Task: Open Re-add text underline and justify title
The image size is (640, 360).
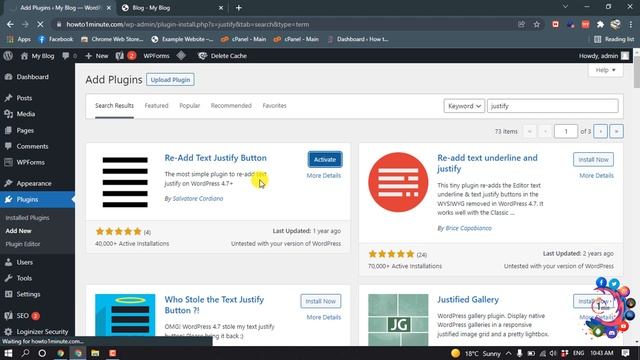Action: (x=487, y=163)
